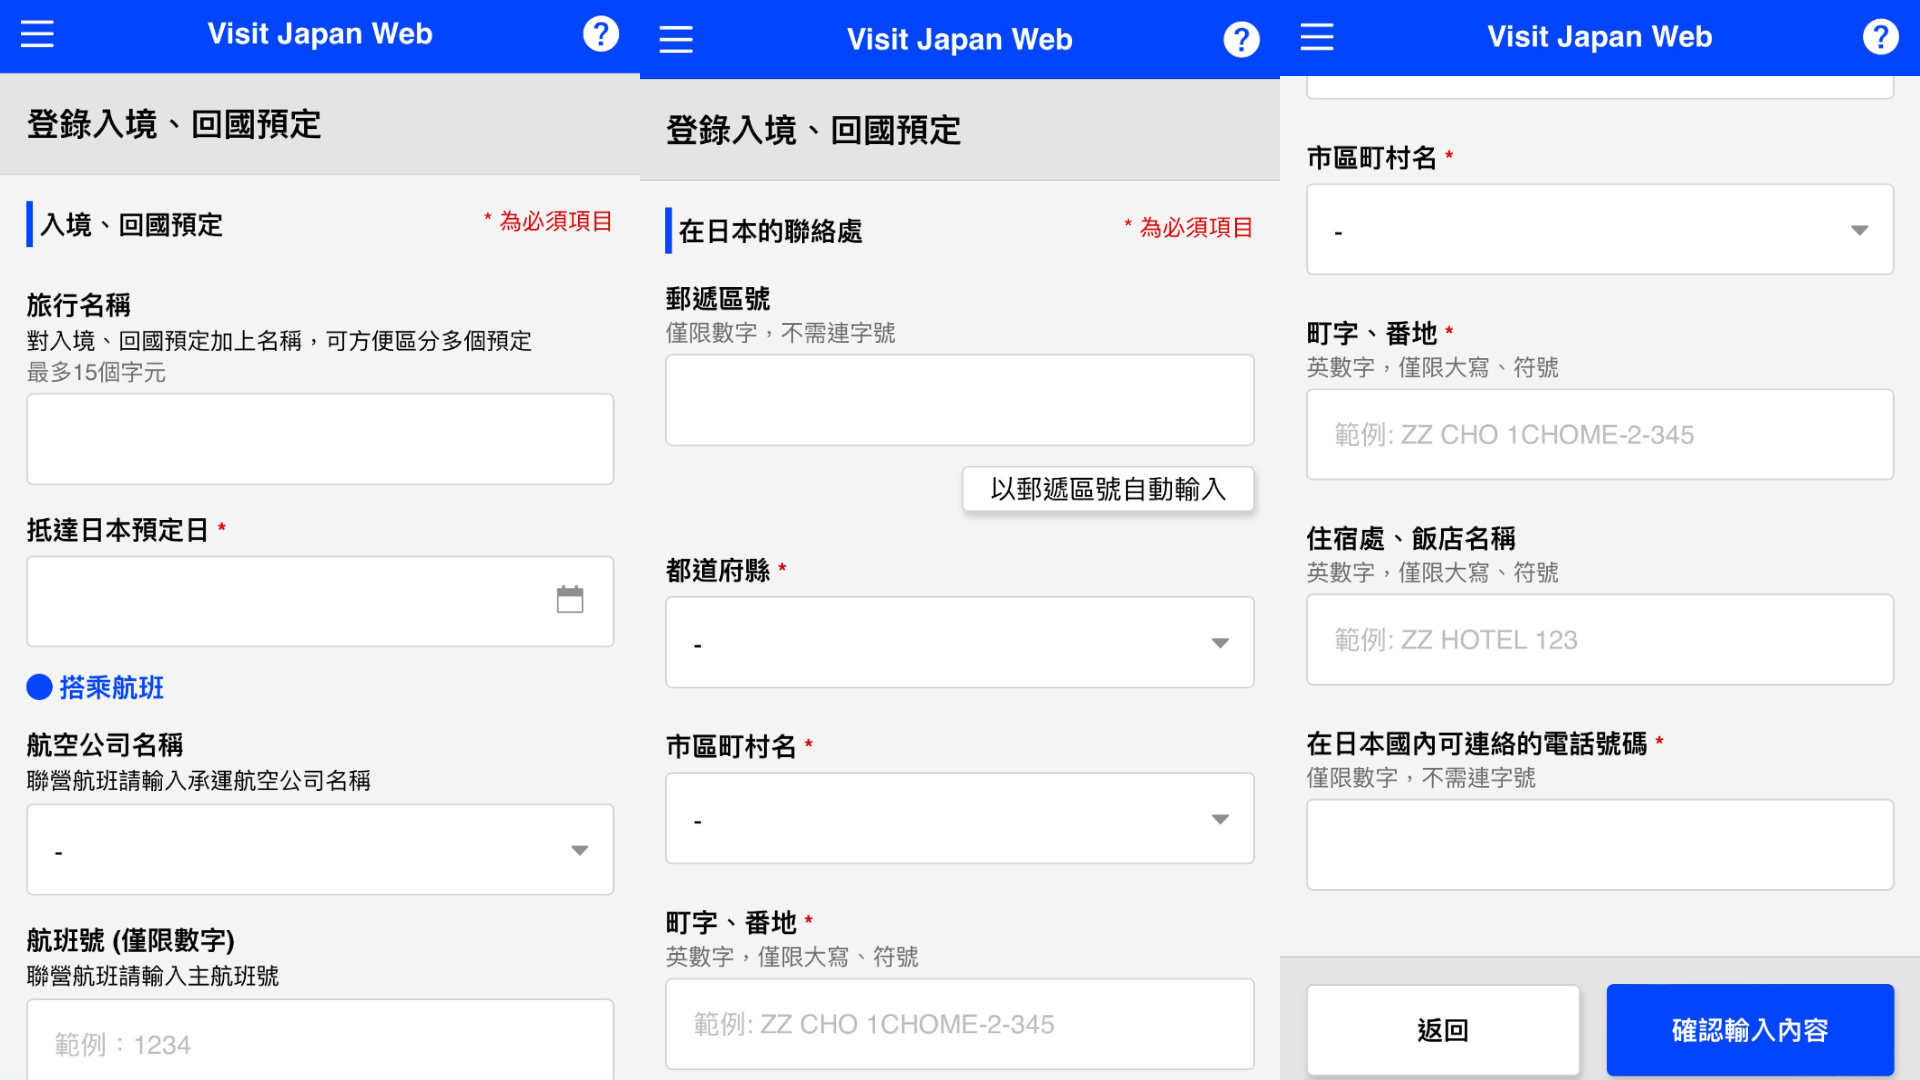Click 聯營航班請輸入主航班號 hint
Screen dimensions: 1920x1080
[x=153, y=975]
